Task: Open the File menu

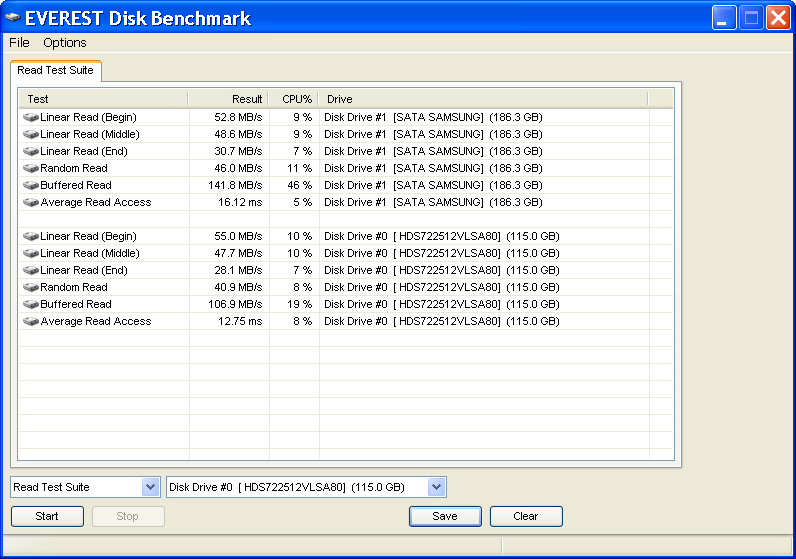Action: click(19, 43)
